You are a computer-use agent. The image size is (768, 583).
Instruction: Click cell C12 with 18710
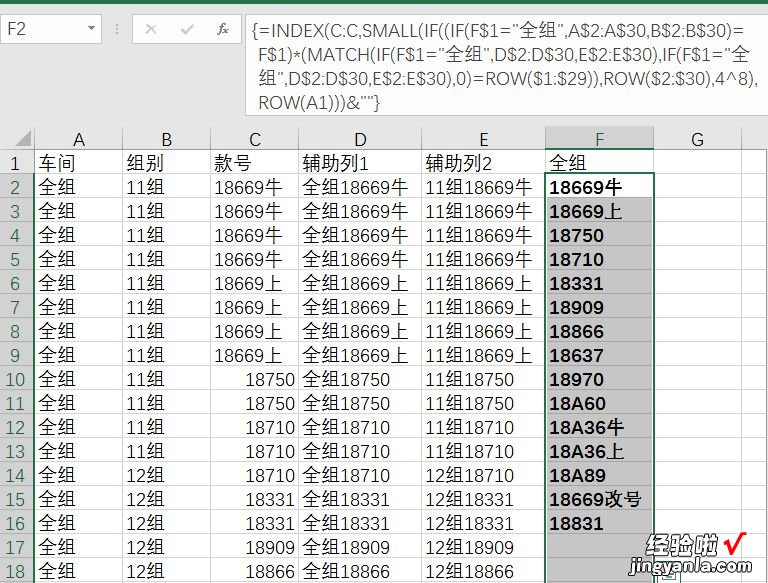tap(255, 427)
